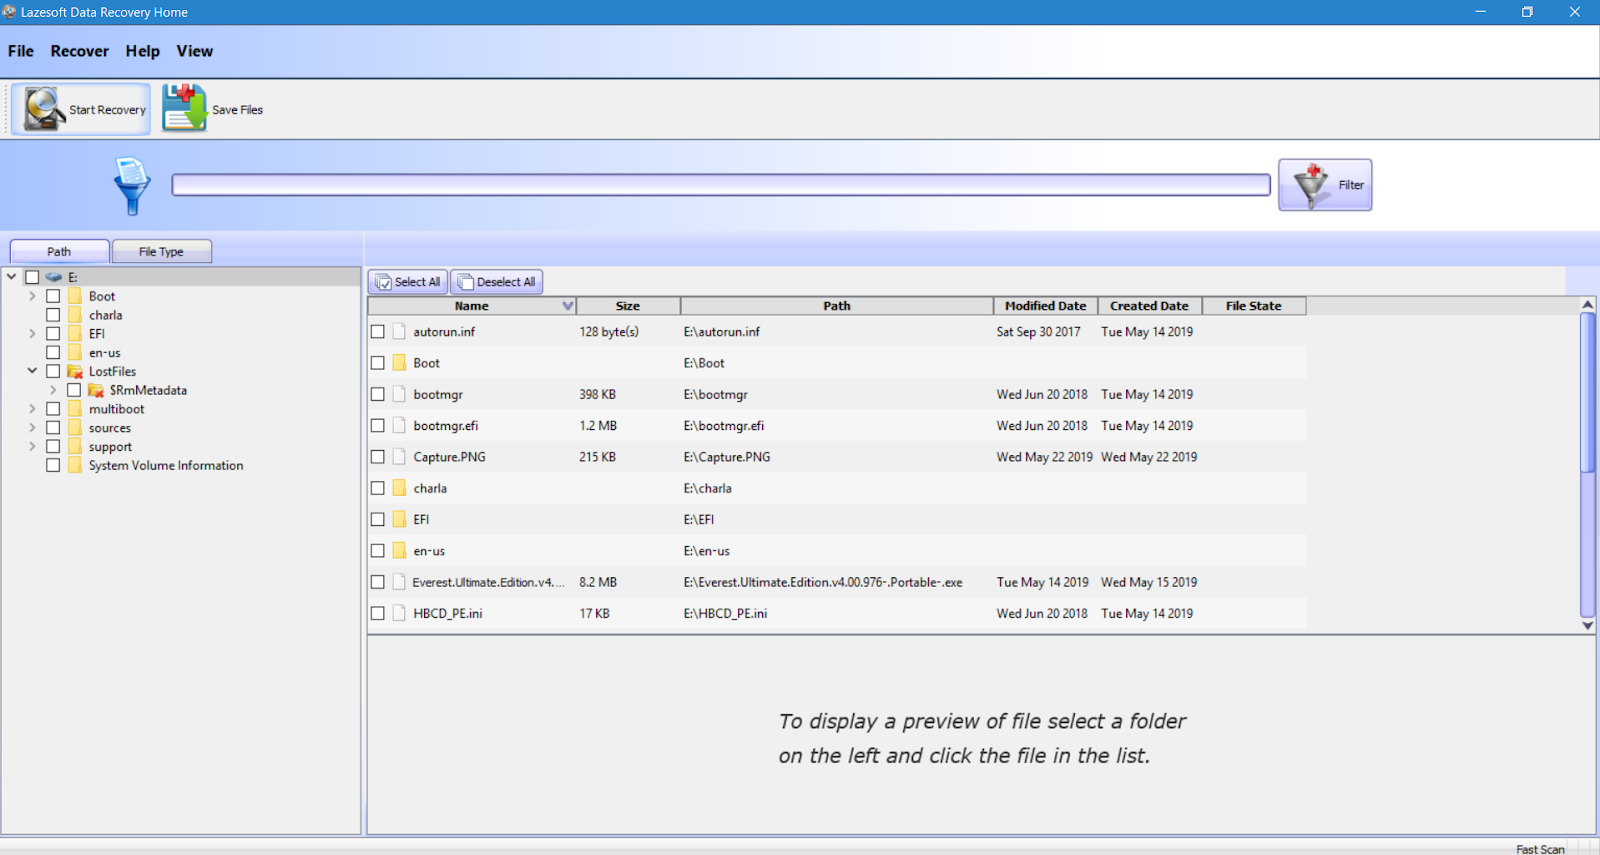Expand the sources folder node

(32, 428)
